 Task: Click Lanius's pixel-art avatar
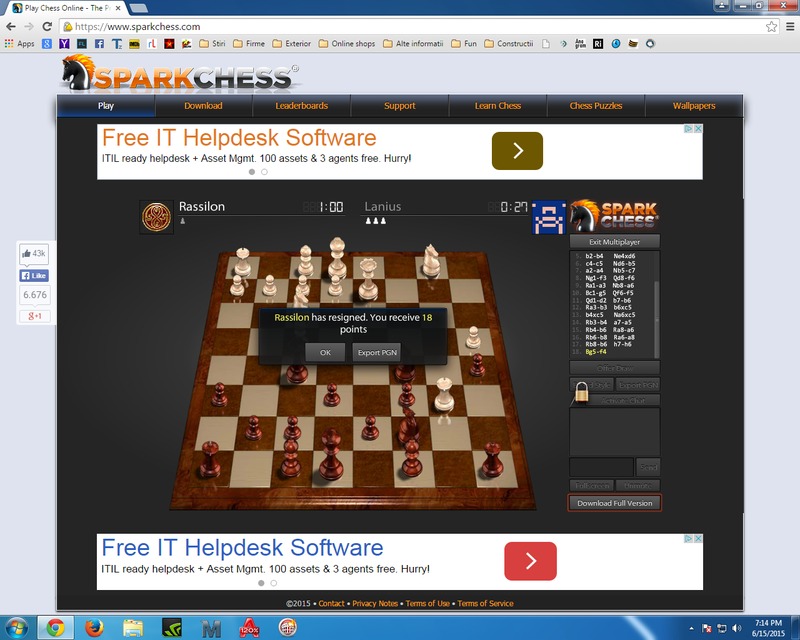click(548, 217)
